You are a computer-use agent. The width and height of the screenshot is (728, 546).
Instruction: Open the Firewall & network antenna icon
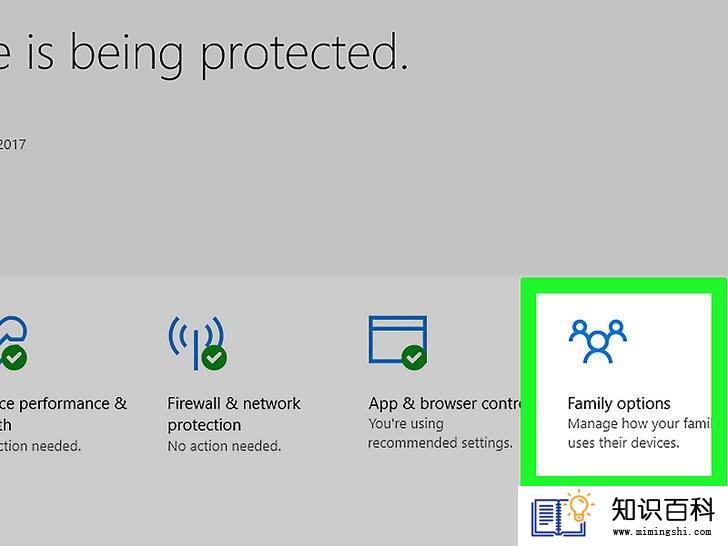(197, 343)
